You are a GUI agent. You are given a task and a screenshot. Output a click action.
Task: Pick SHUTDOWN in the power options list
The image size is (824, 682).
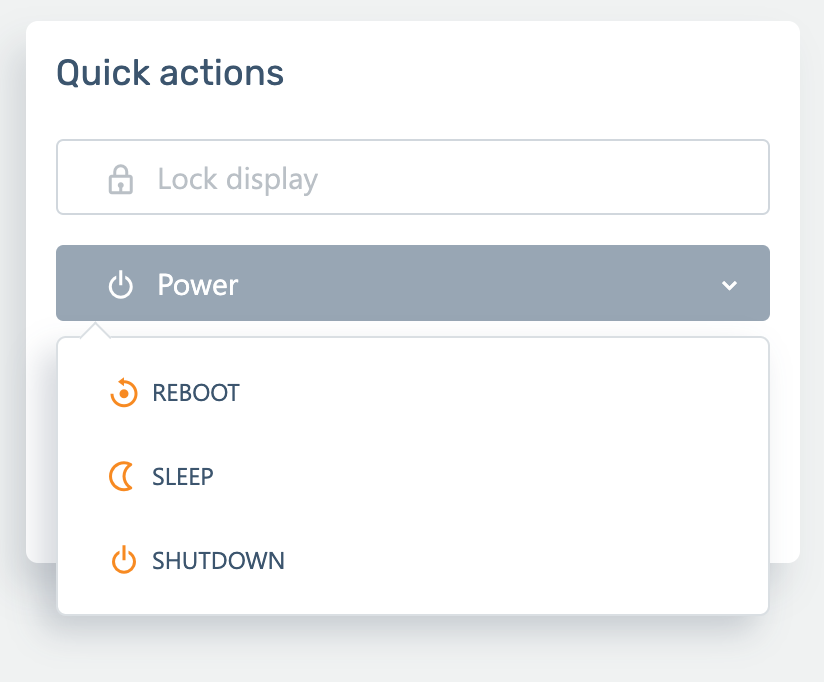(218, 561)
